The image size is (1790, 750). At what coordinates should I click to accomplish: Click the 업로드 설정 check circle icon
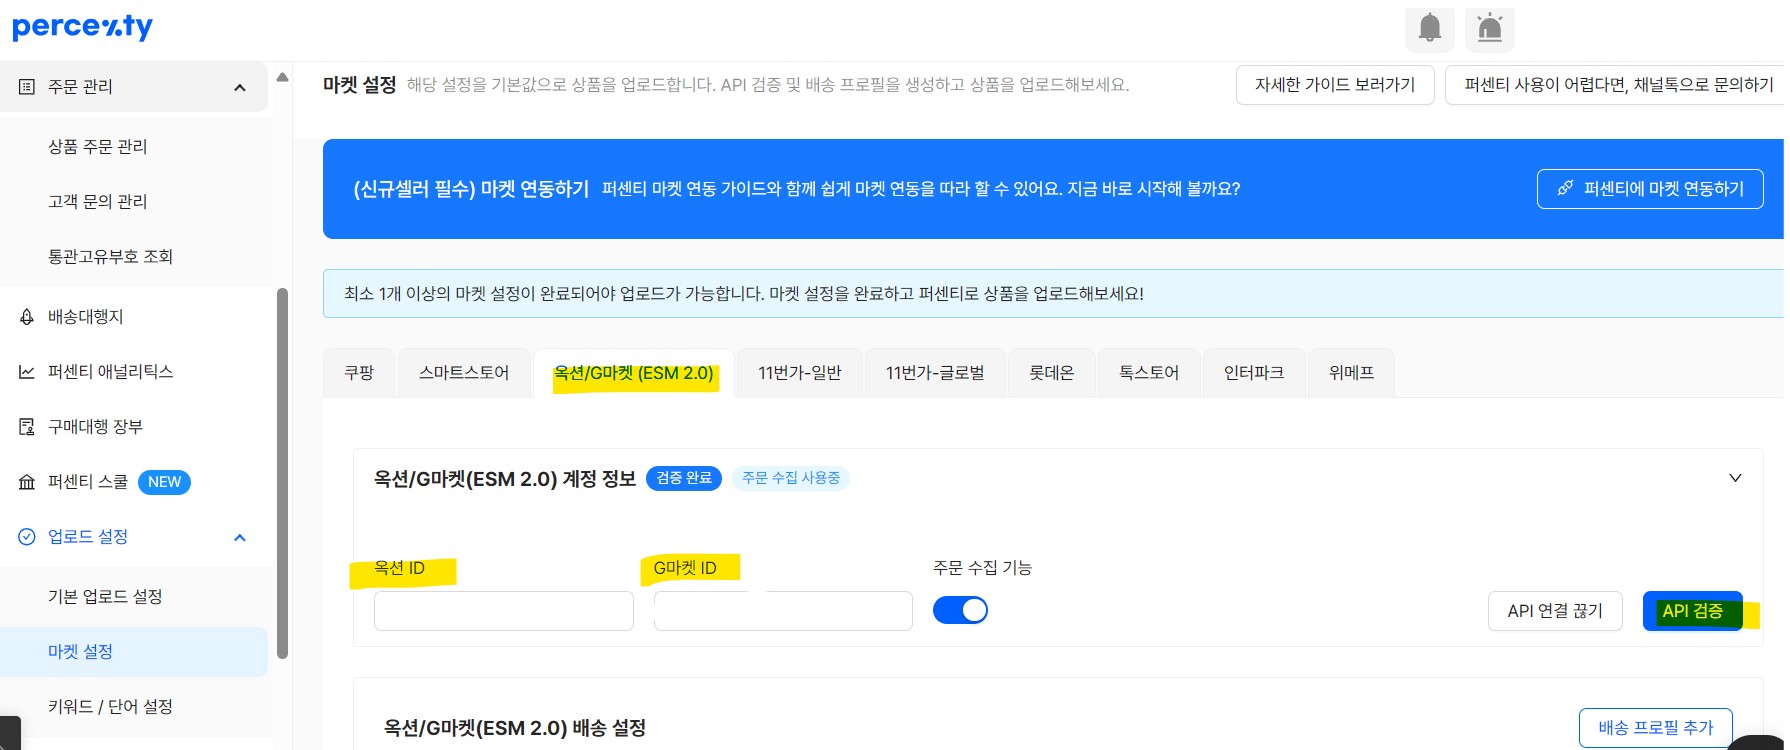point(27,537)
